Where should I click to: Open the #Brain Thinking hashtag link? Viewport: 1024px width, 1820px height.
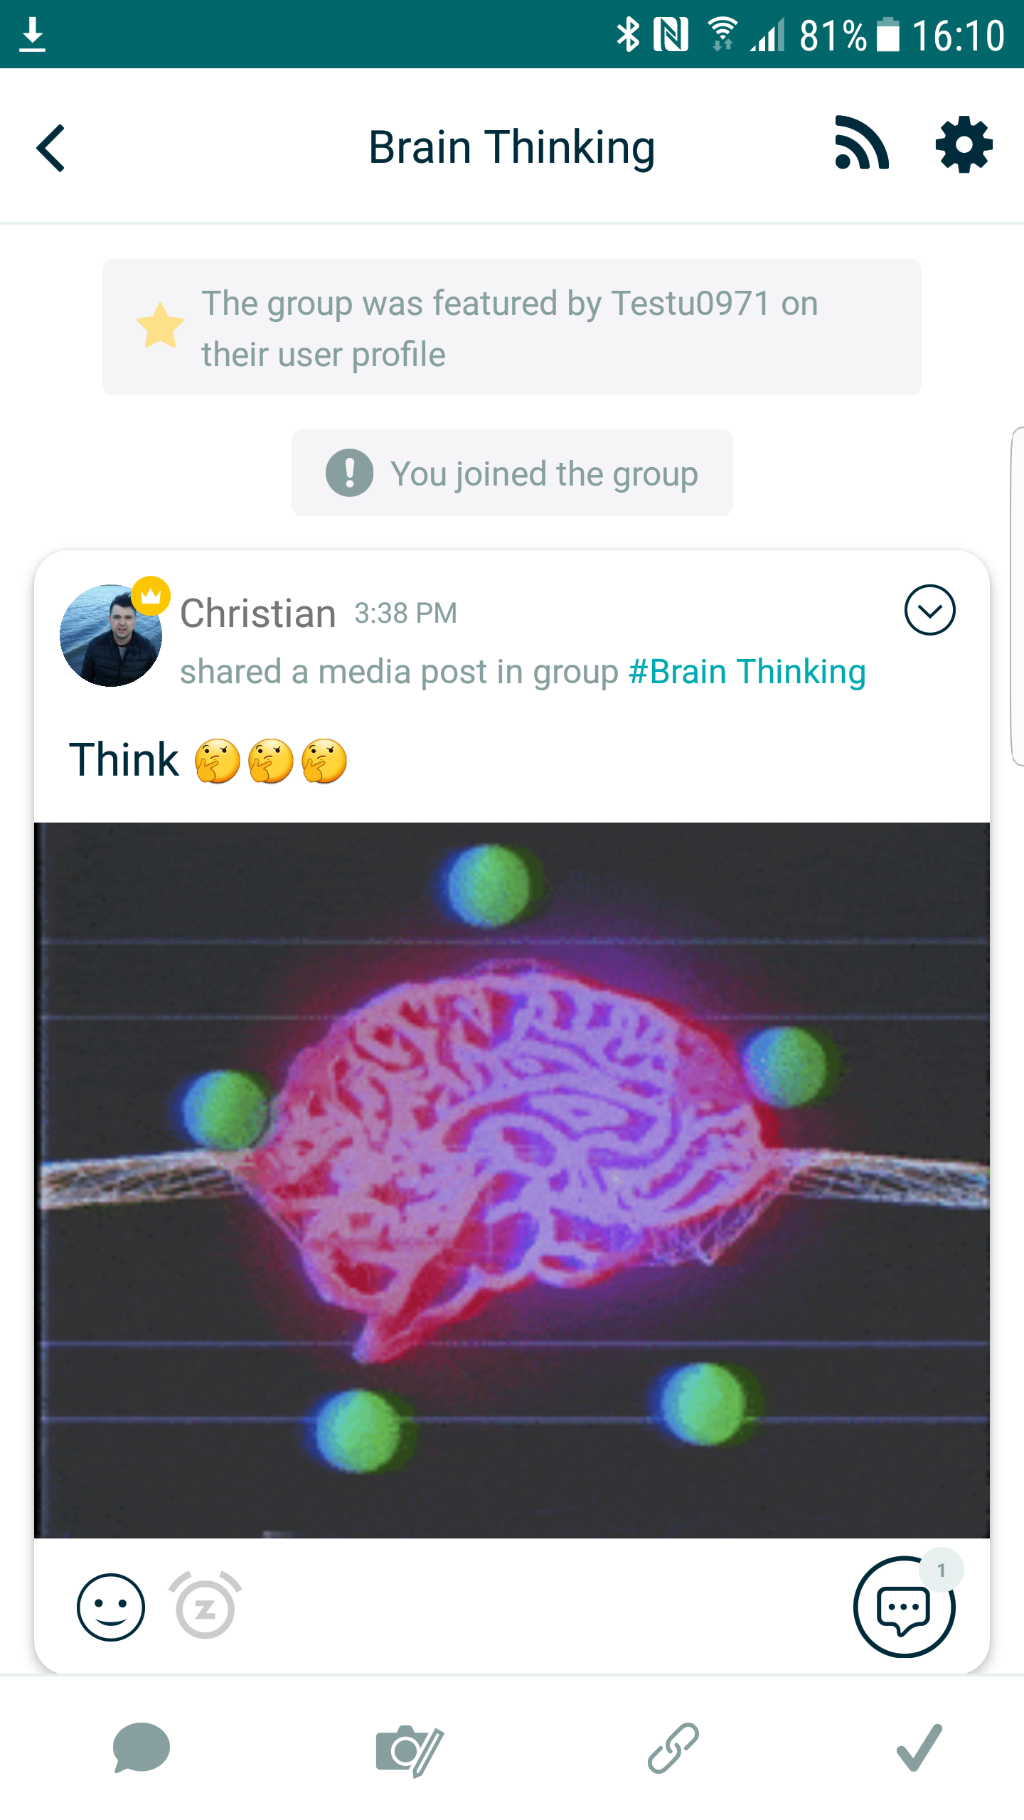(x=747, y=672)
